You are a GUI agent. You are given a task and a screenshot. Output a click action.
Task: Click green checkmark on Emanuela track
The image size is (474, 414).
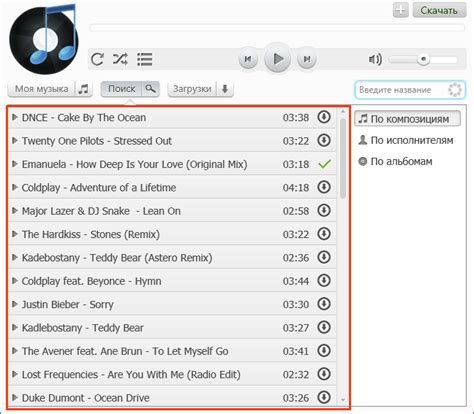(324, 164)
